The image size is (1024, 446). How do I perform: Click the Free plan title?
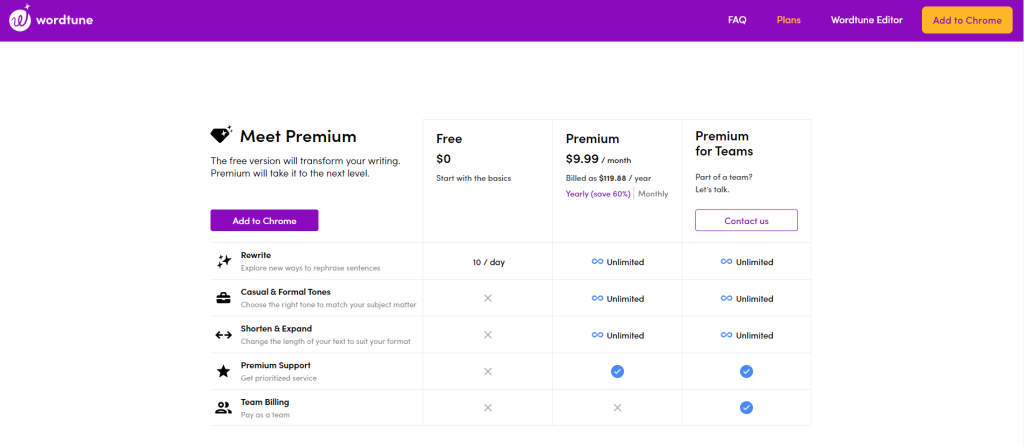click(x=449, y=138)
